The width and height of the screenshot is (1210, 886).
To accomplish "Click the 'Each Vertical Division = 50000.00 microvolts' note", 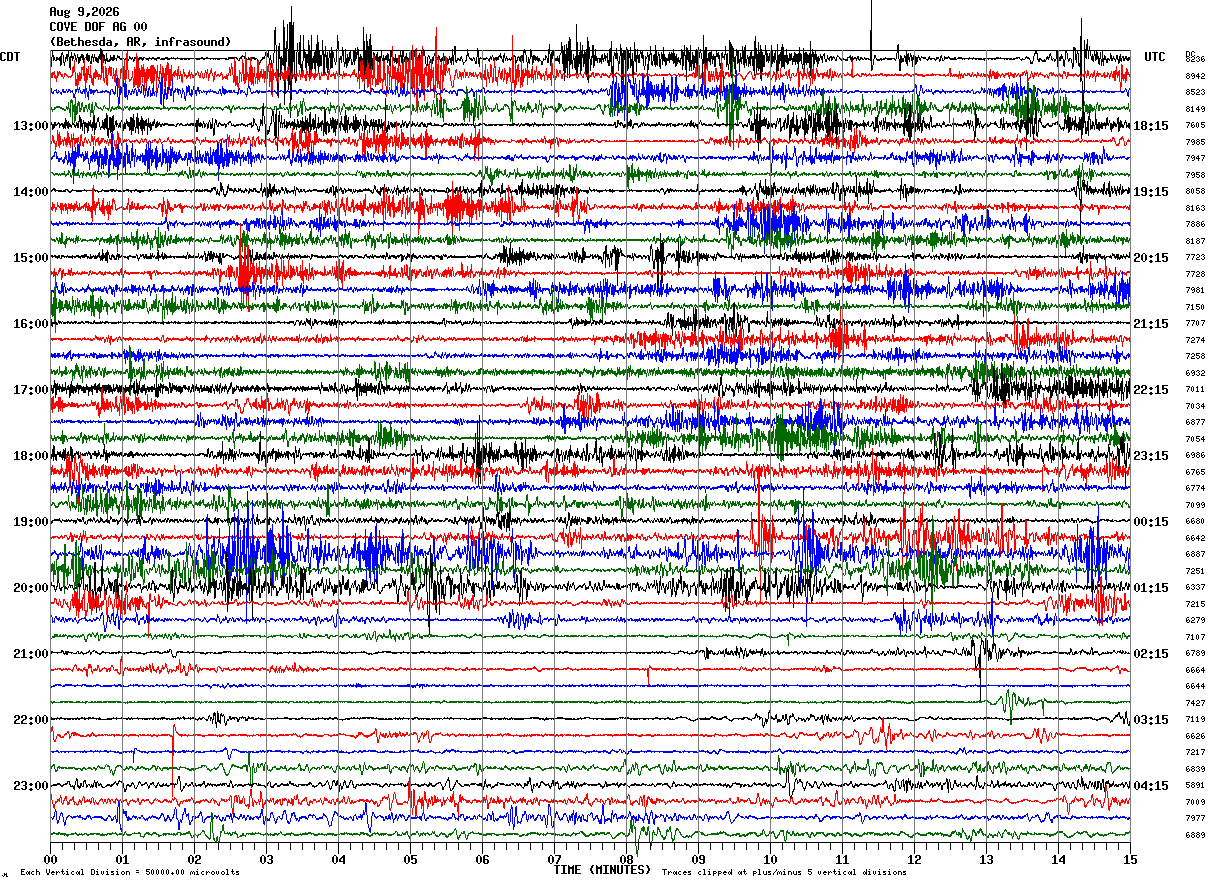I will 129,873.
